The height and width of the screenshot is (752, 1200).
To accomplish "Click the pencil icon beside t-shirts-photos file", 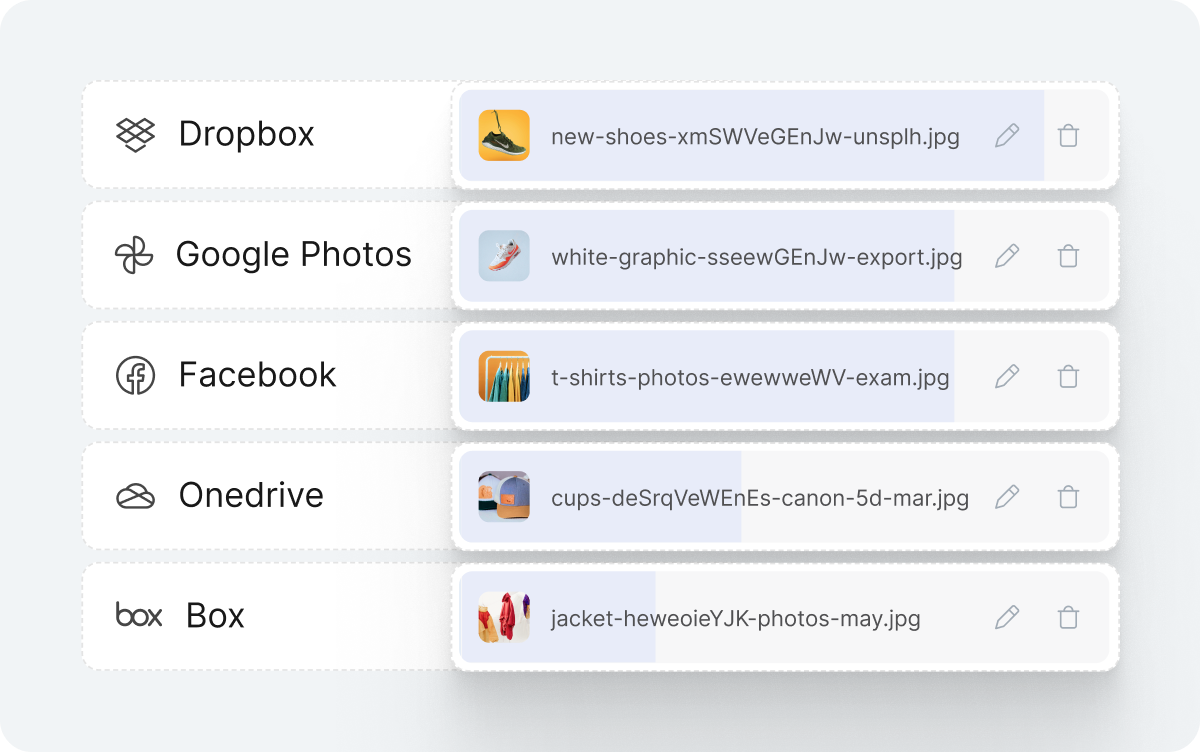I will coord(1007,377).
